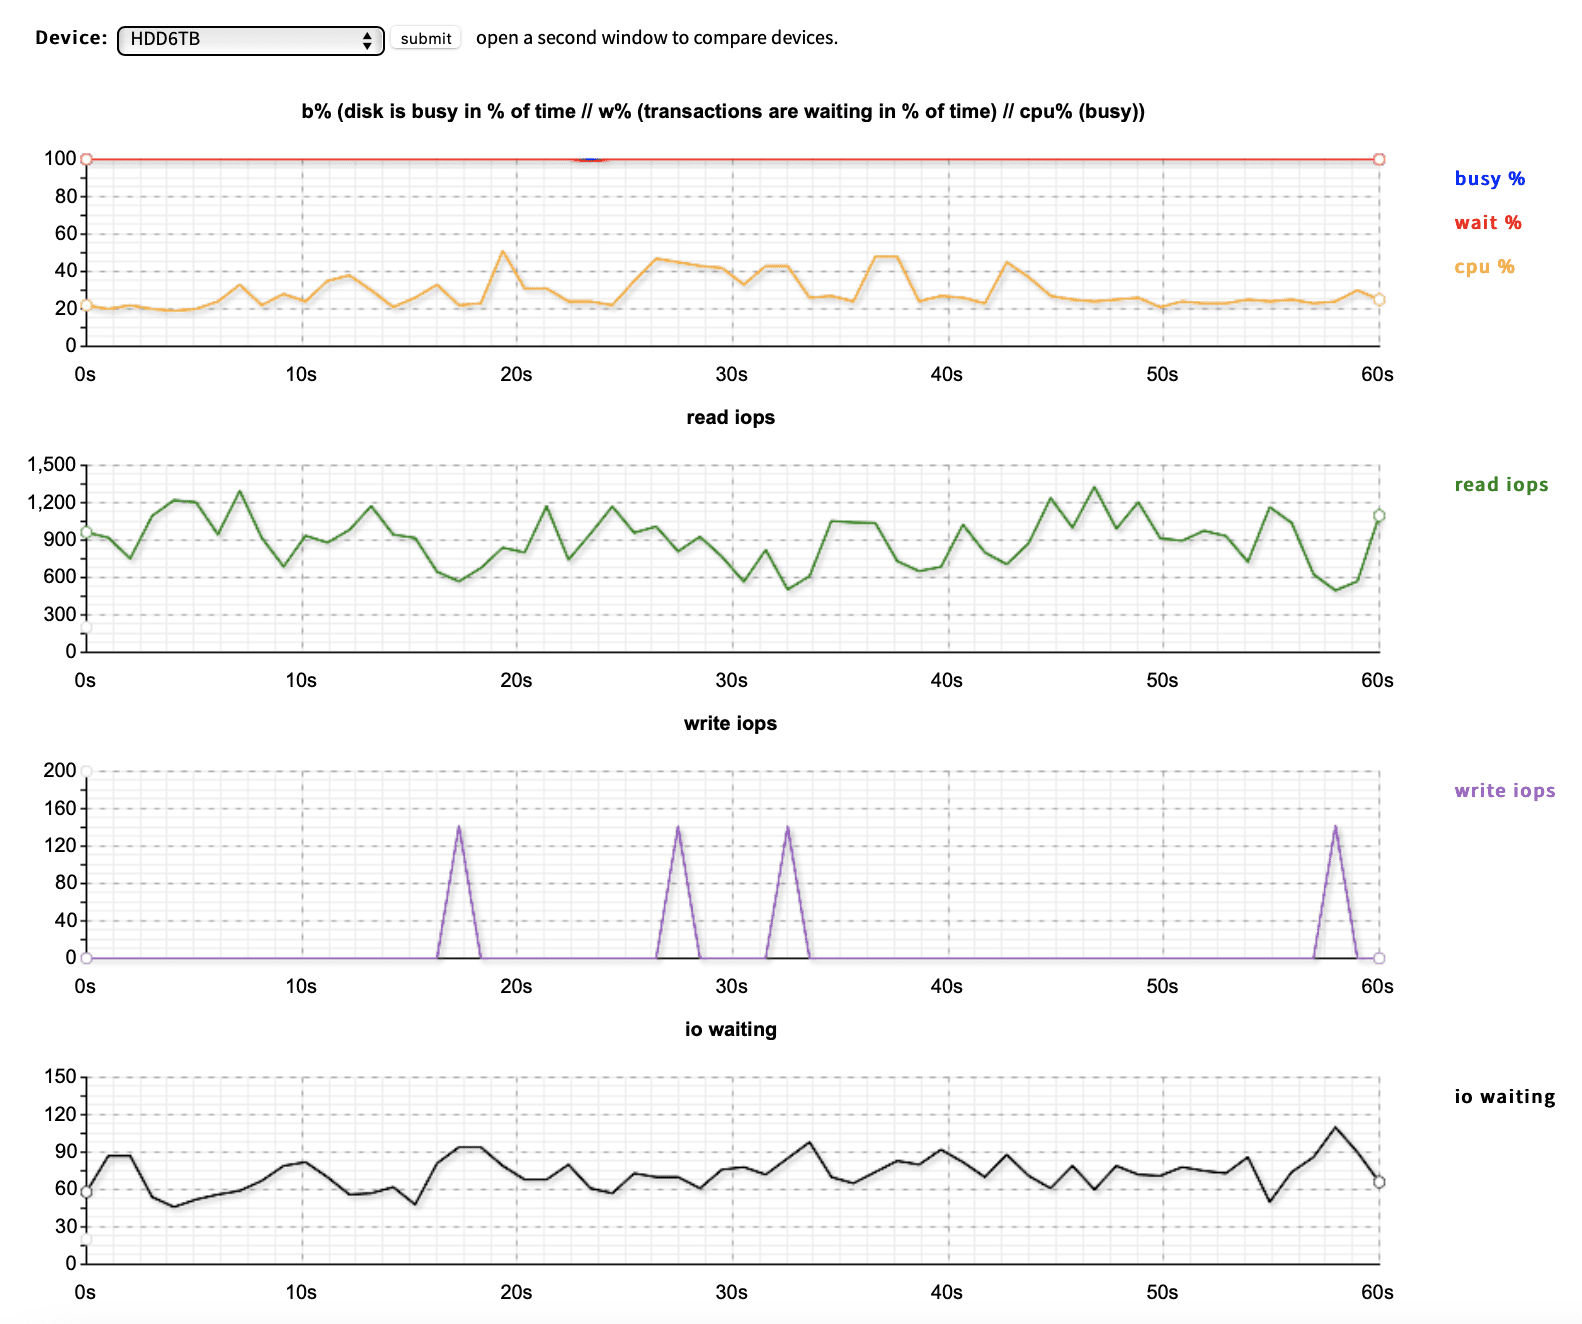1582x1324 pixels.
Task: Click the read iops end marker at 60s
Action: click(x=1379, y=516)
